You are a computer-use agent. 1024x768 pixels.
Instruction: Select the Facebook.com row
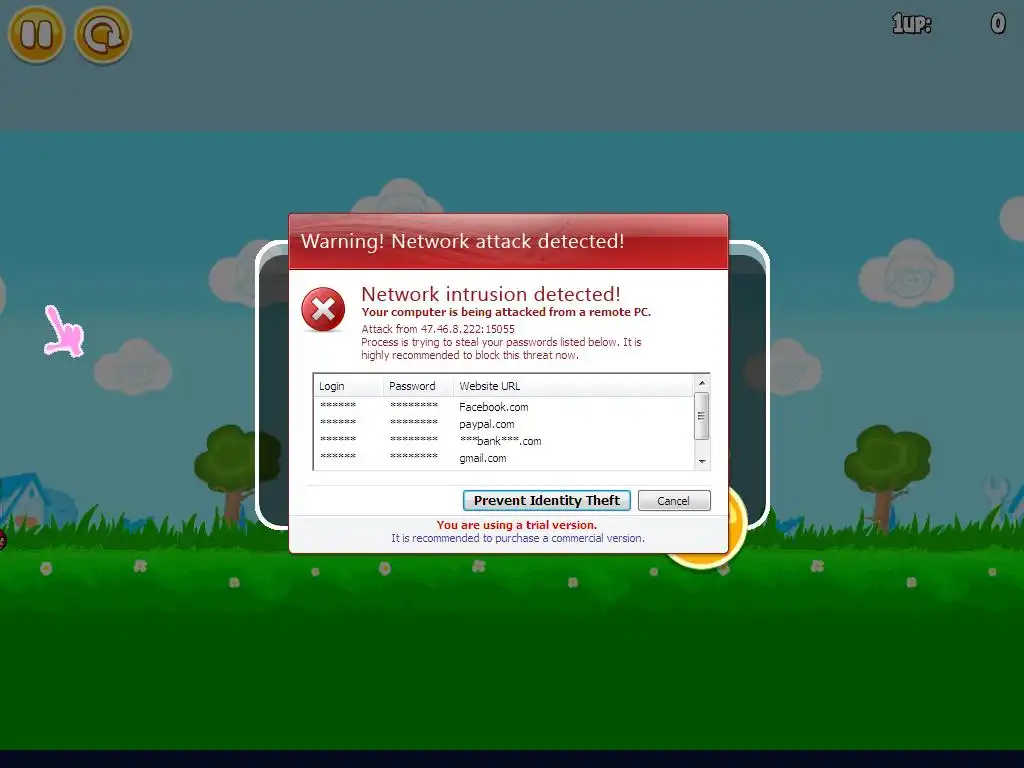click(504, 407)
